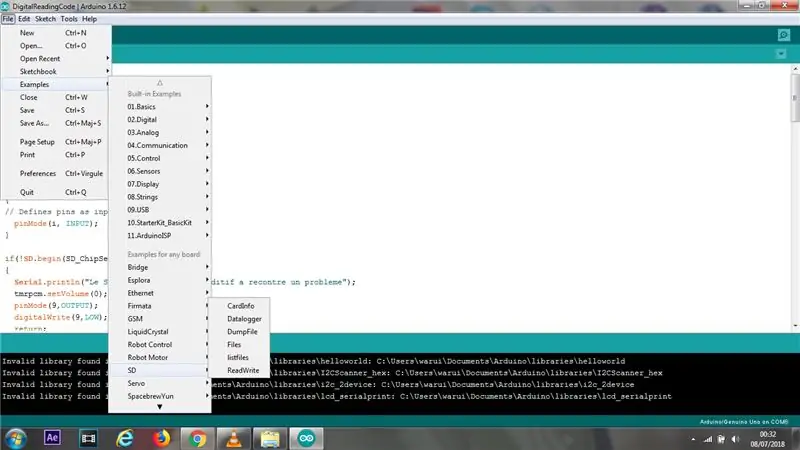800x450 pixels.
Task: Select Page Setup menu entry
Action: (56, 142)
